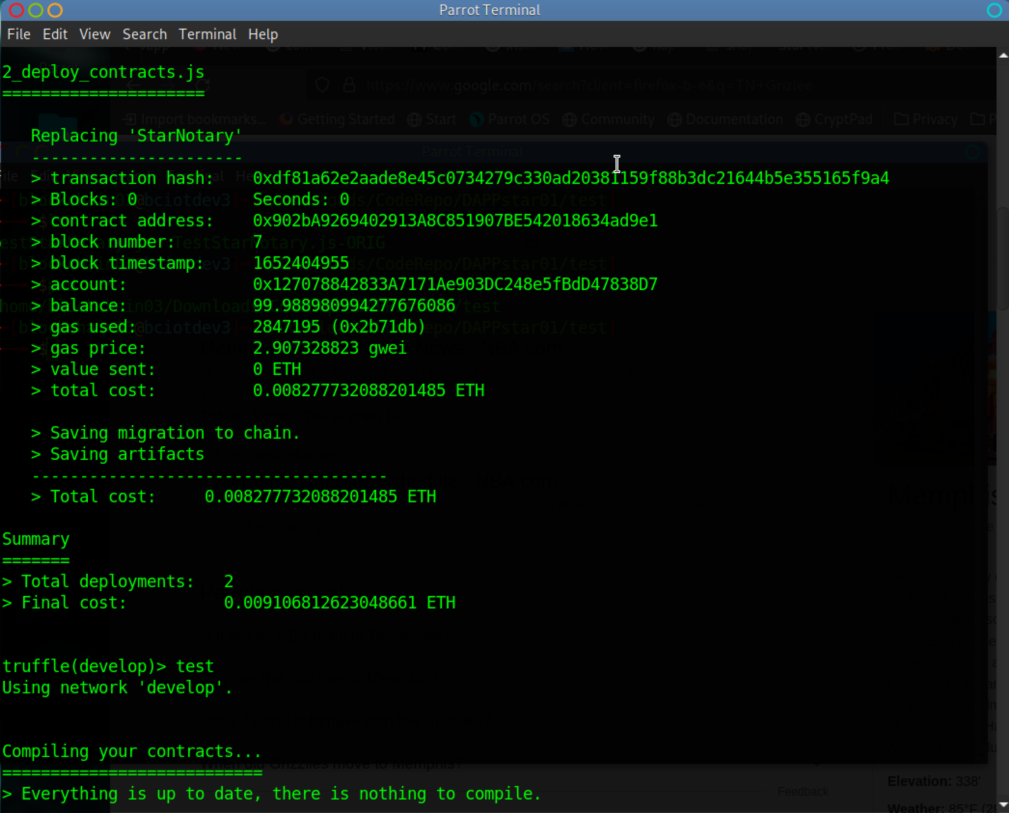This screenshot has width=1009, height=813.
Task: Click the '2_deploy_contracts.js' heading
Action: tap(103, 72)
